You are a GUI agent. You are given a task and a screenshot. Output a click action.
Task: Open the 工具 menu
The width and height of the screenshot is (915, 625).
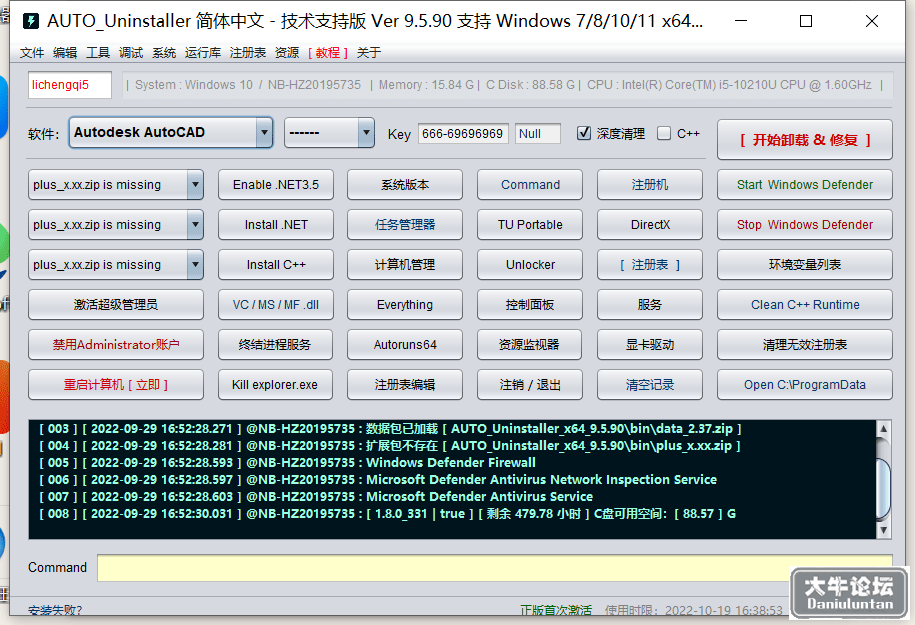98,53
